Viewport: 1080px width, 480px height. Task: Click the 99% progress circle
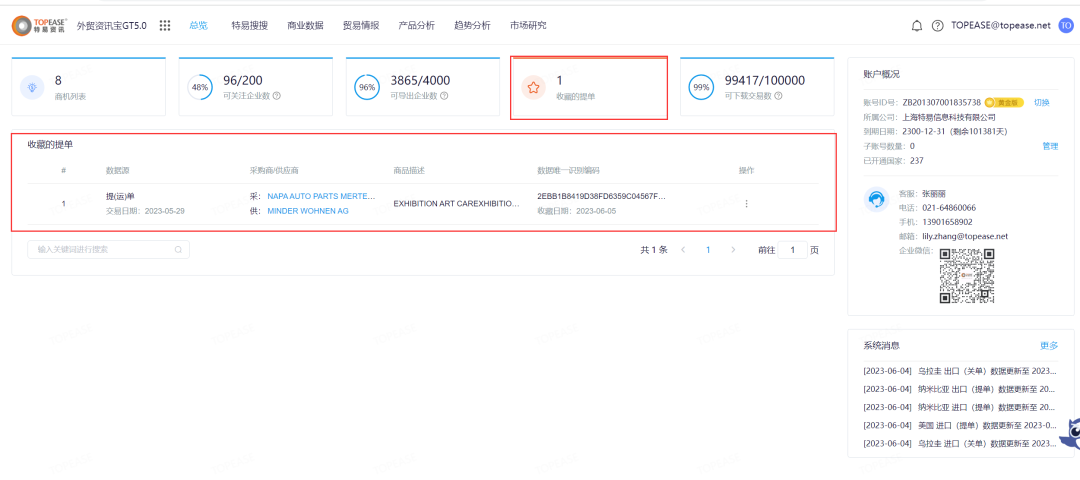pyautogui.click(x=701, y=87)
